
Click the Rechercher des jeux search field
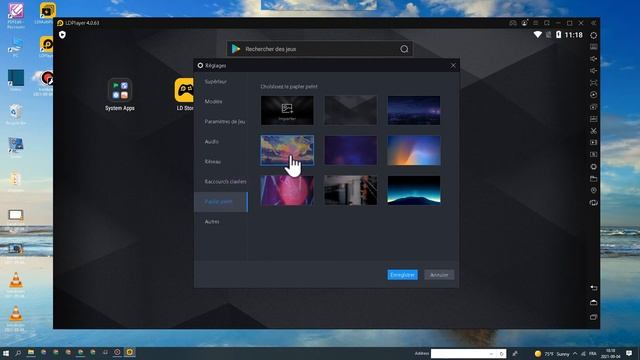[x=320, y=49]
